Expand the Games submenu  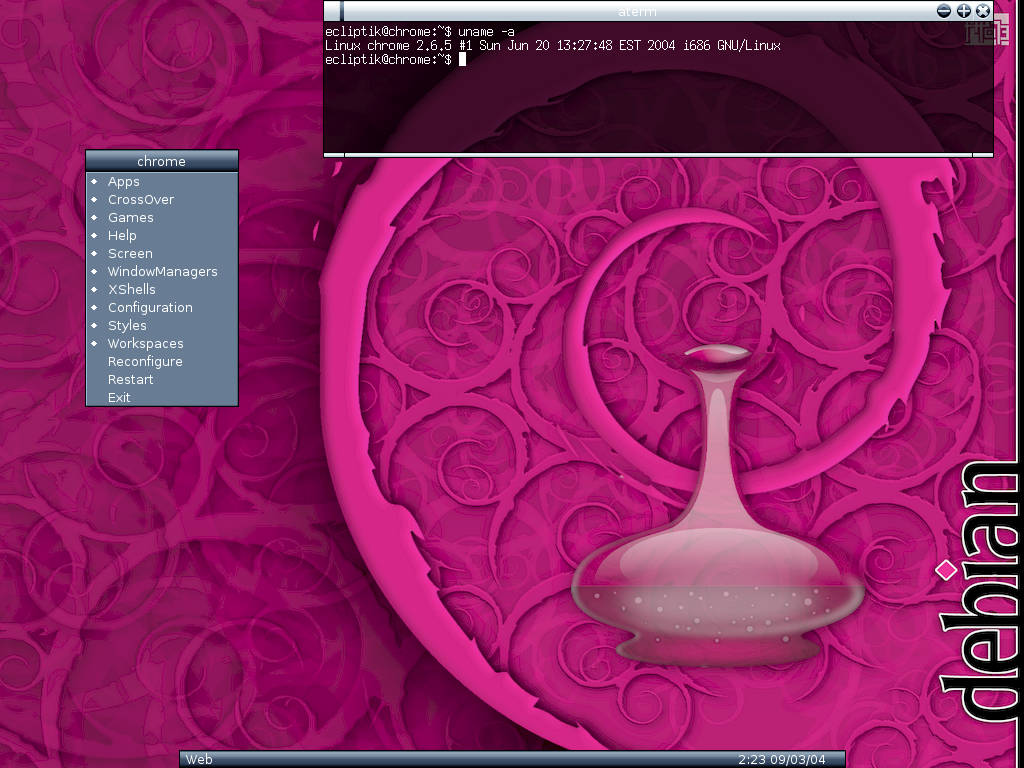pos(131,217)
